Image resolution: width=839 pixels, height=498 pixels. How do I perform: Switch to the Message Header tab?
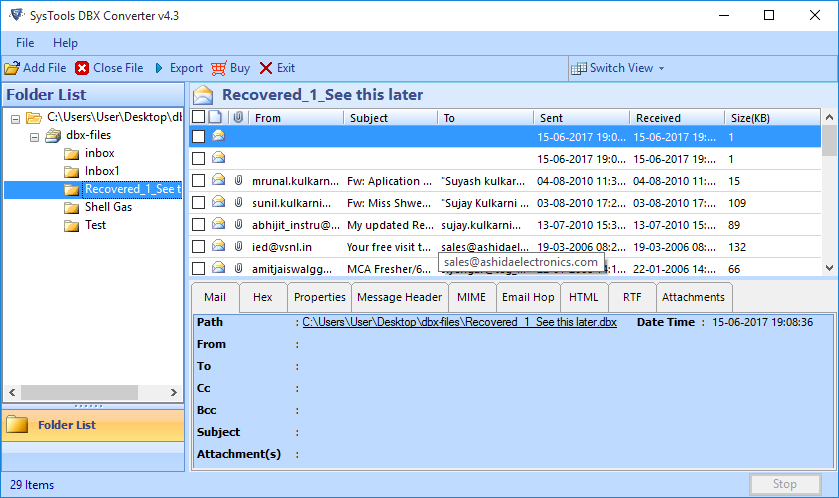coord(400,297)
